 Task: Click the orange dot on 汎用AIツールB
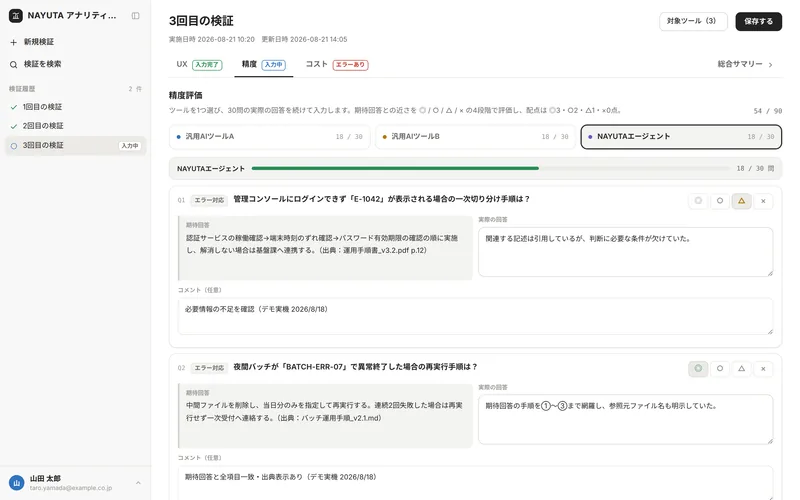point(385,137)
